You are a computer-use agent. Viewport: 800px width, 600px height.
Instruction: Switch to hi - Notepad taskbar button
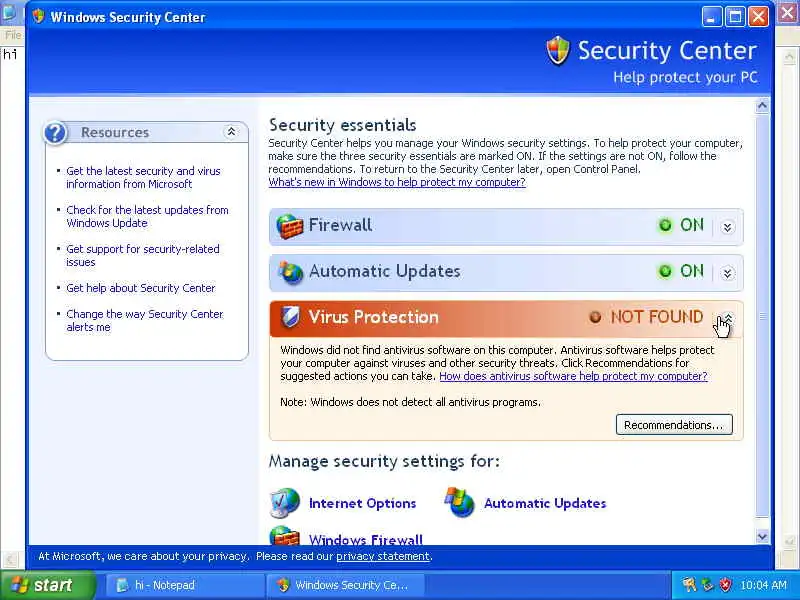pyautogui.click(x=184, y=585)
